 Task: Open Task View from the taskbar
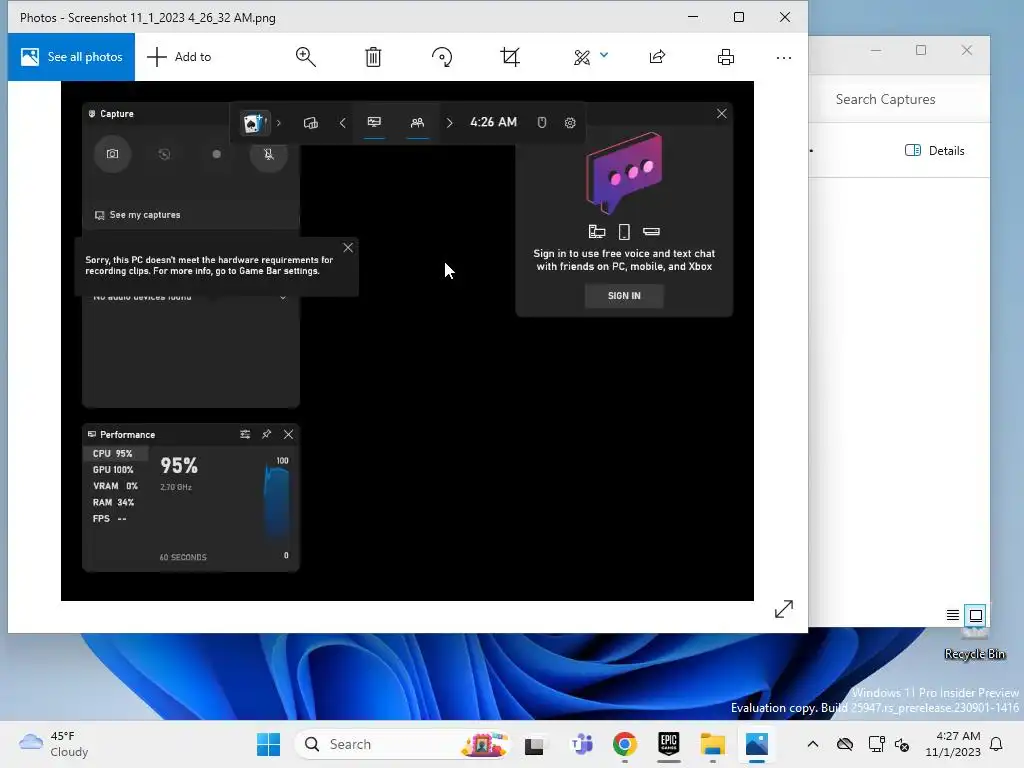point(534,744)
